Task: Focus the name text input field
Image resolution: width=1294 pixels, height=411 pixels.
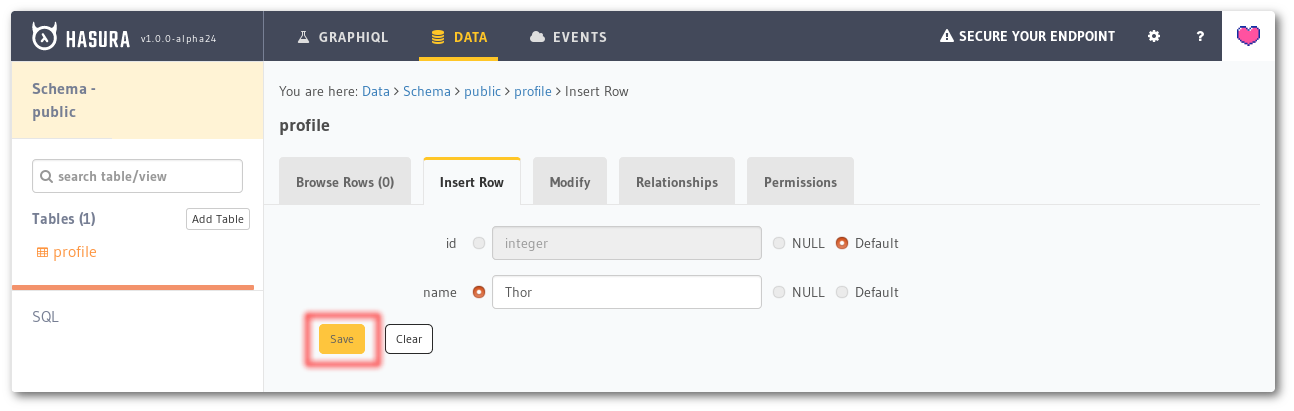Action: point(627,293)
